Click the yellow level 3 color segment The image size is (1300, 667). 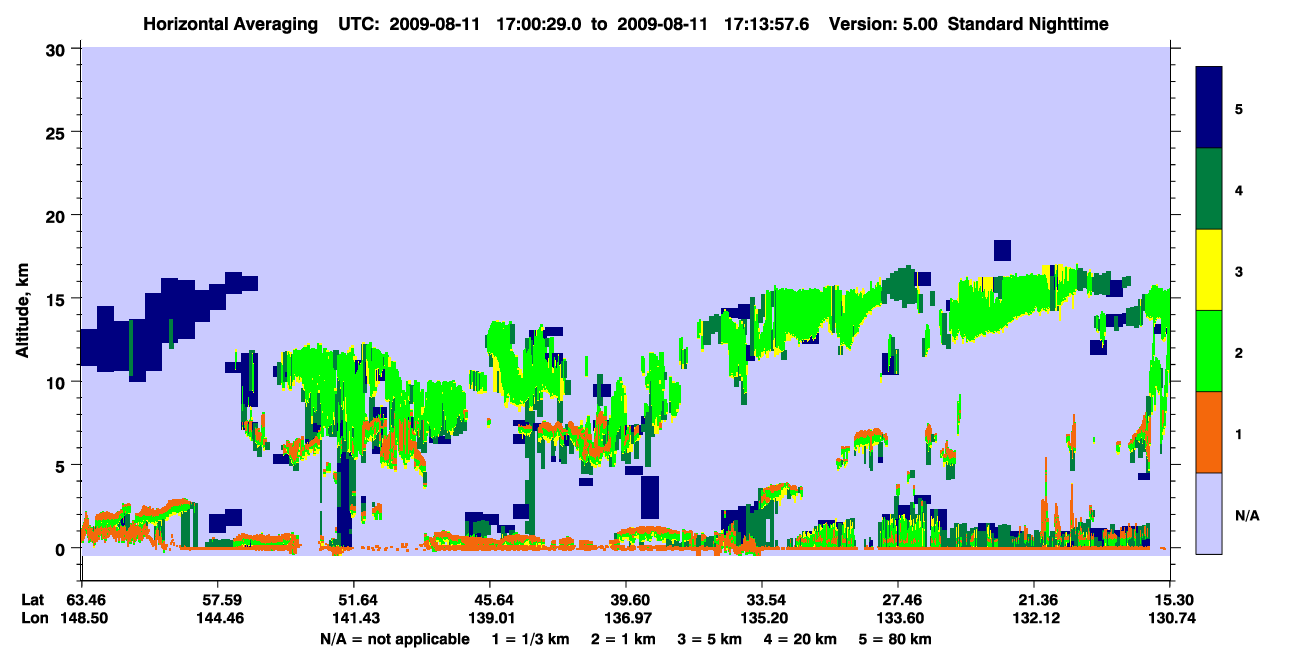point(1209,270)
